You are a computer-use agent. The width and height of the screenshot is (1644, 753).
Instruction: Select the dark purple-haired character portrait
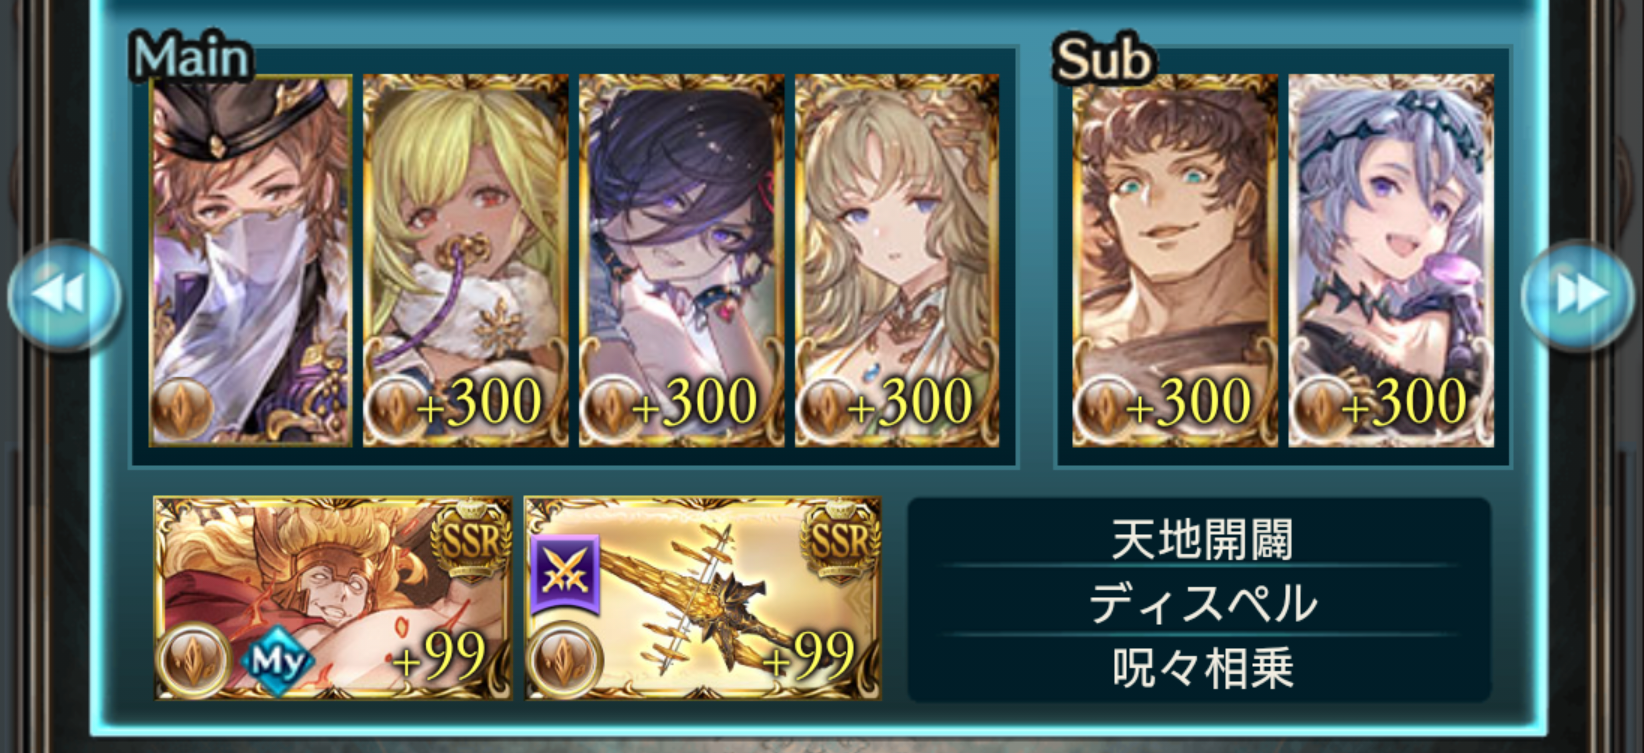tap(681, 260)
